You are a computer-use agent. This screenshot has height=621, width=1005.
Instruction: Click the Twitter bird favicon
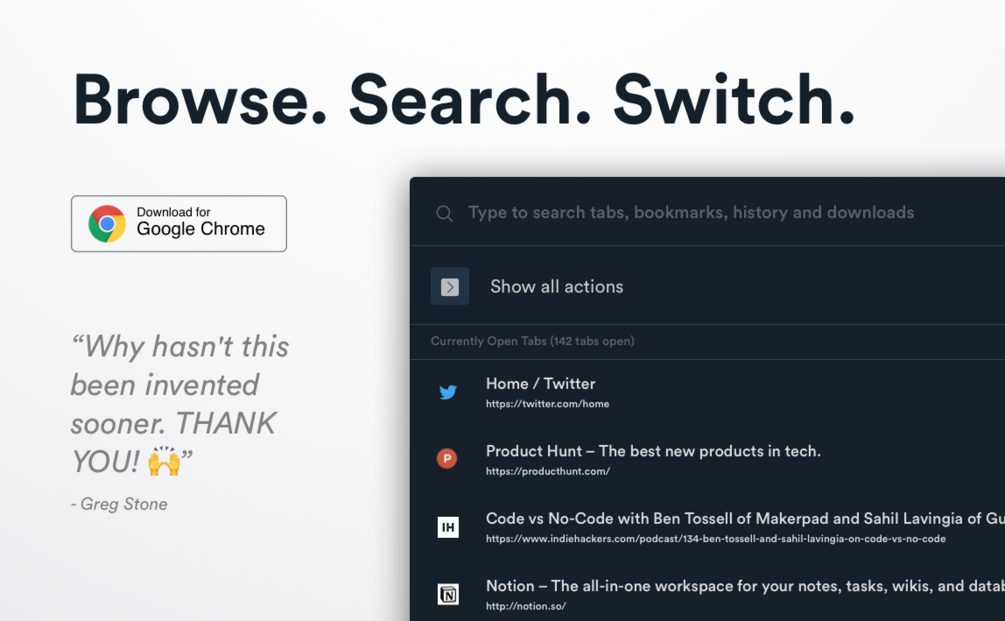point(447,392)
